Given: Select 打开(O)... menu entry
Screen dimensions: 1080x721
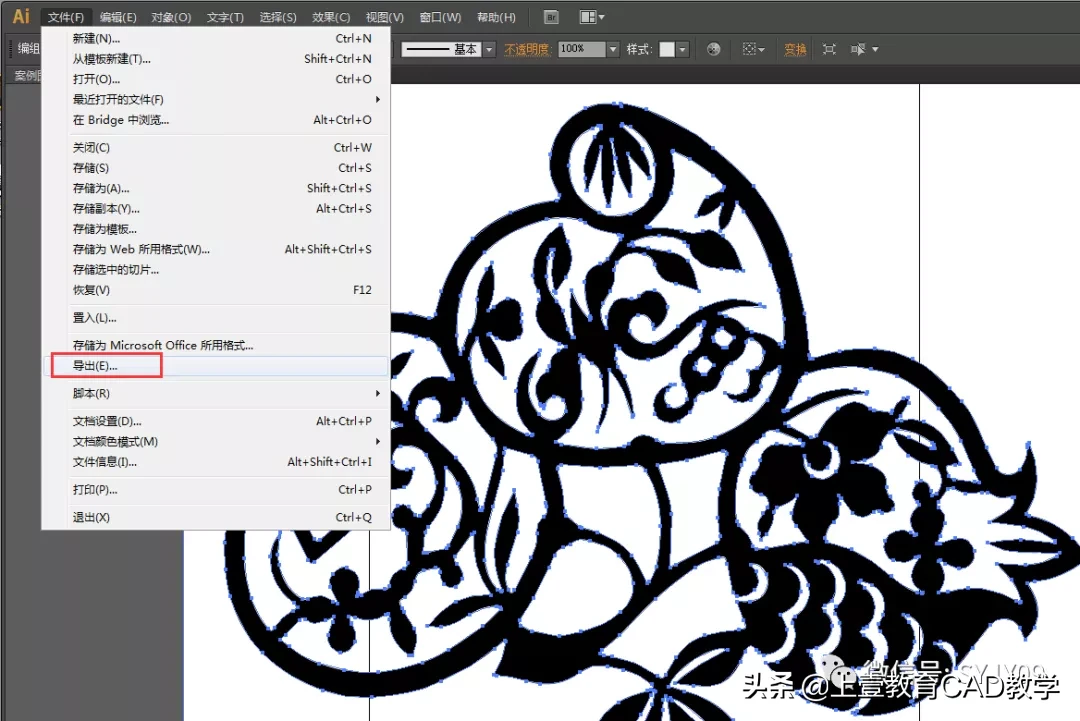Looking at the screenshot, I should click(216, 79).
